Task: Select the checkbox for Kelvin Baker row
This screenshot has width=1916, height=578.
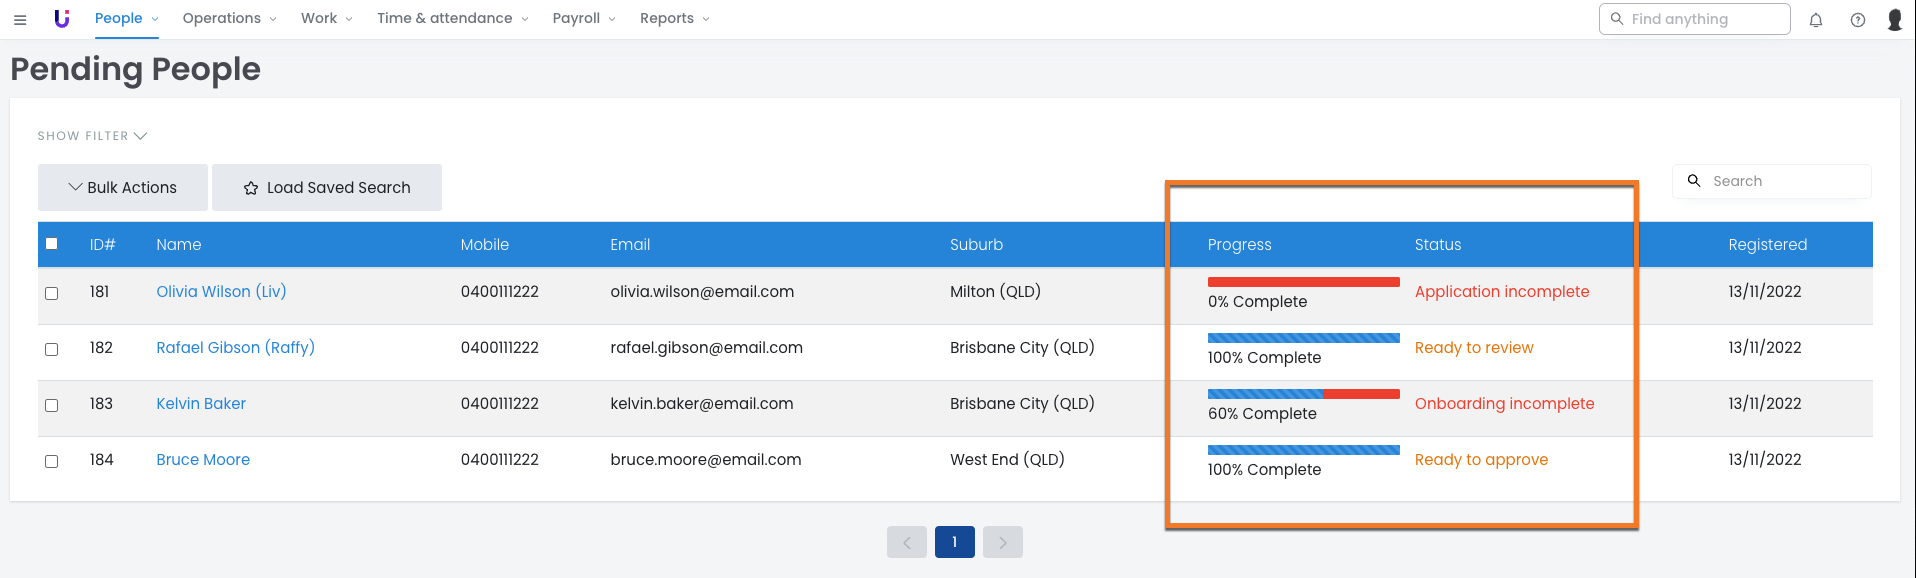Action: pos(52,405)
